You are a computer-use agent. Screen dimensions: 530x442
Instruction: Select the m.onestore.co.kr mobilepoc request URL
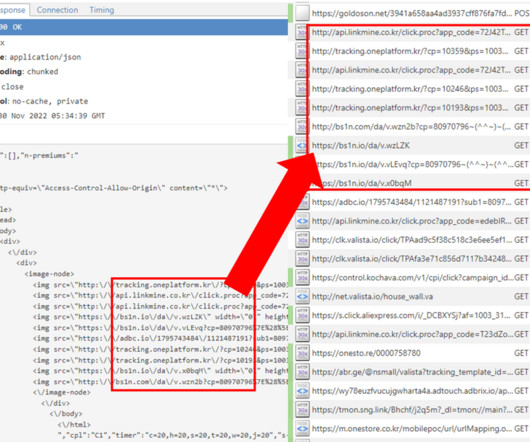[x=412, y=429]
